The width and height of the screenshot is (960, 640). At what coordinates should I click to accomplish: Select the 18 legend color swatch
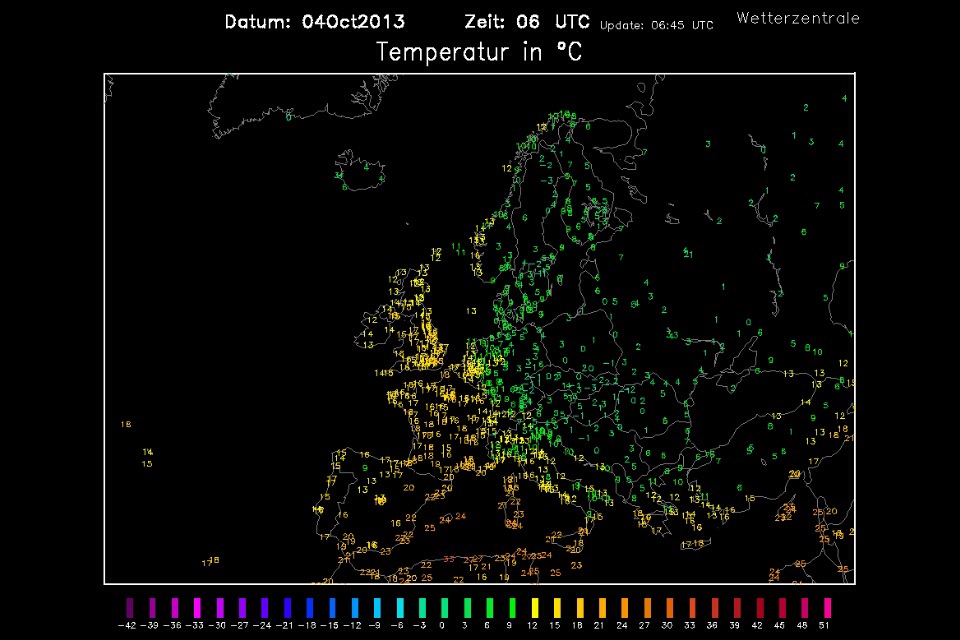coord(579,607)
